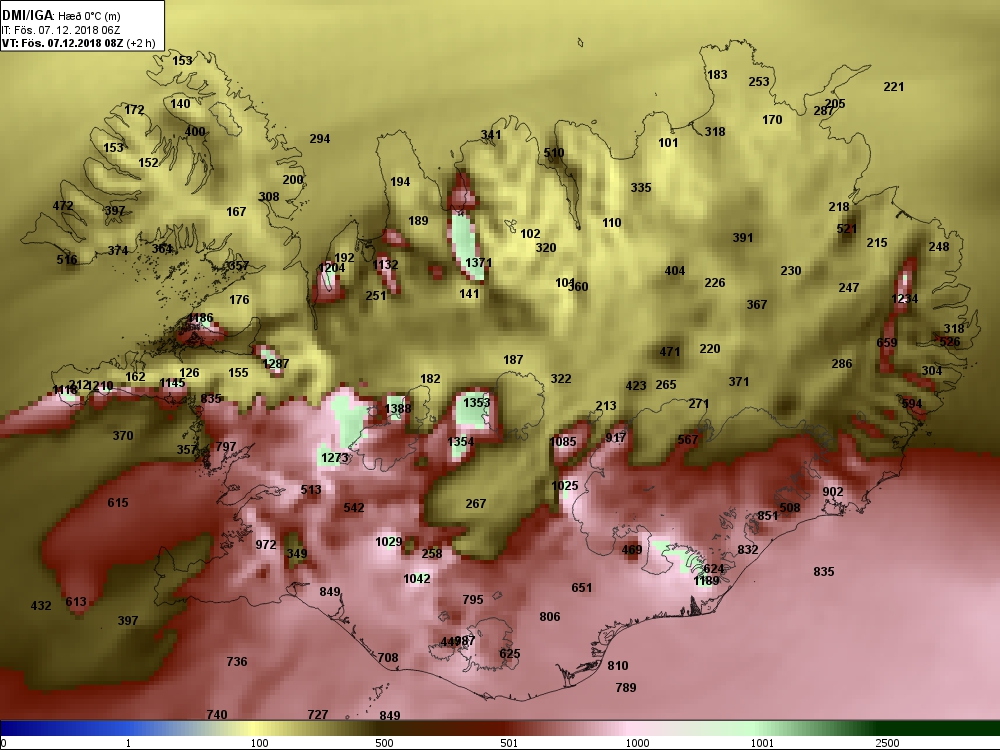Image resolution: width=1000 pixels, height=750 pixels.
Task: Click the map value 972
Action: [266, 545]
